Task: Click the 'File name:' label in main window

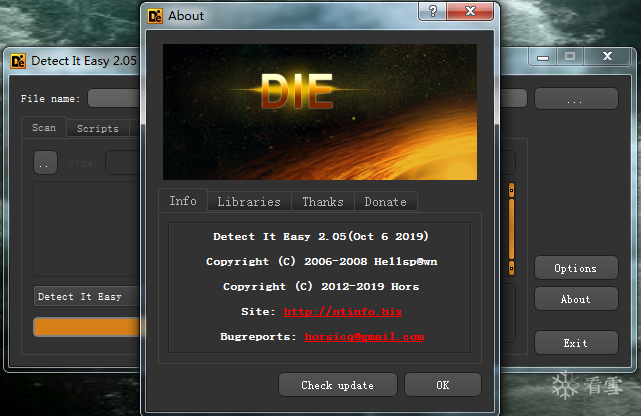Action: (x=50, y=99)
